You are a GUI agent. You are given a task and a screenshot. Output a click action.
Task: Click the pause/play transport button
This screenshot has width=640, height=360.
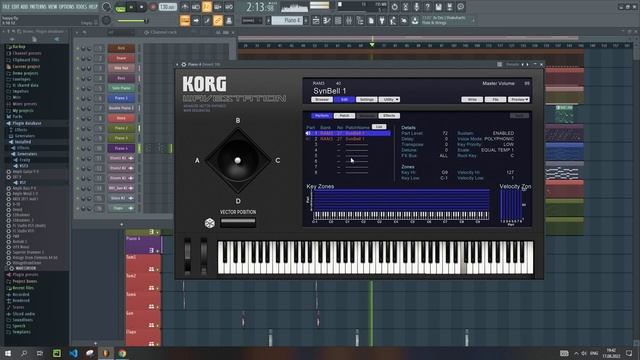click(x=131, y=7)
